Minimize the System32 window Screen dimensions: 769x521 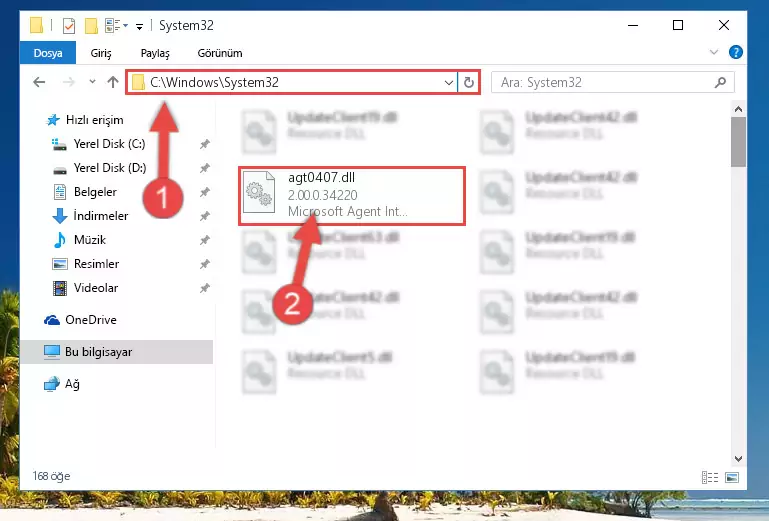(633, 25)
